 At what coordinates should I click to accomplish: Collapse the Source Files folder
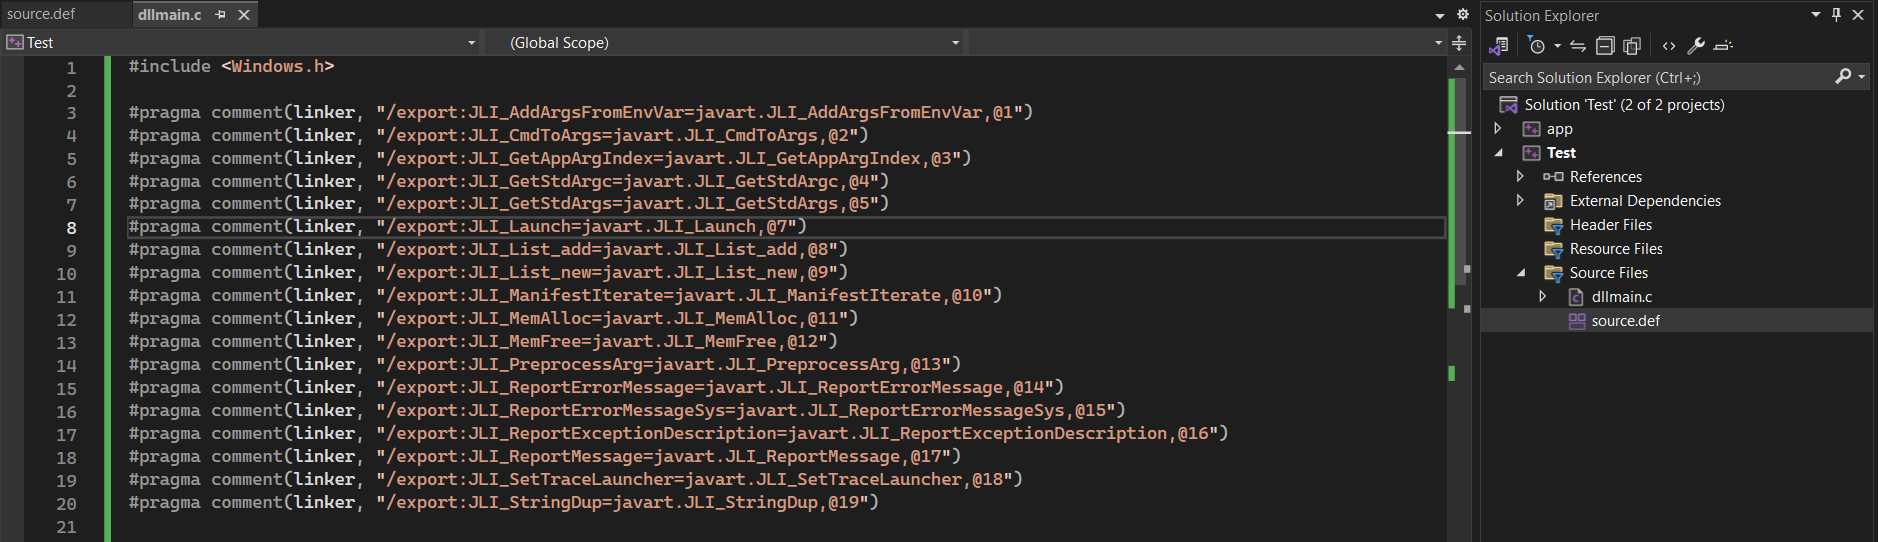pyautogui.click(x=1521, y=273)
